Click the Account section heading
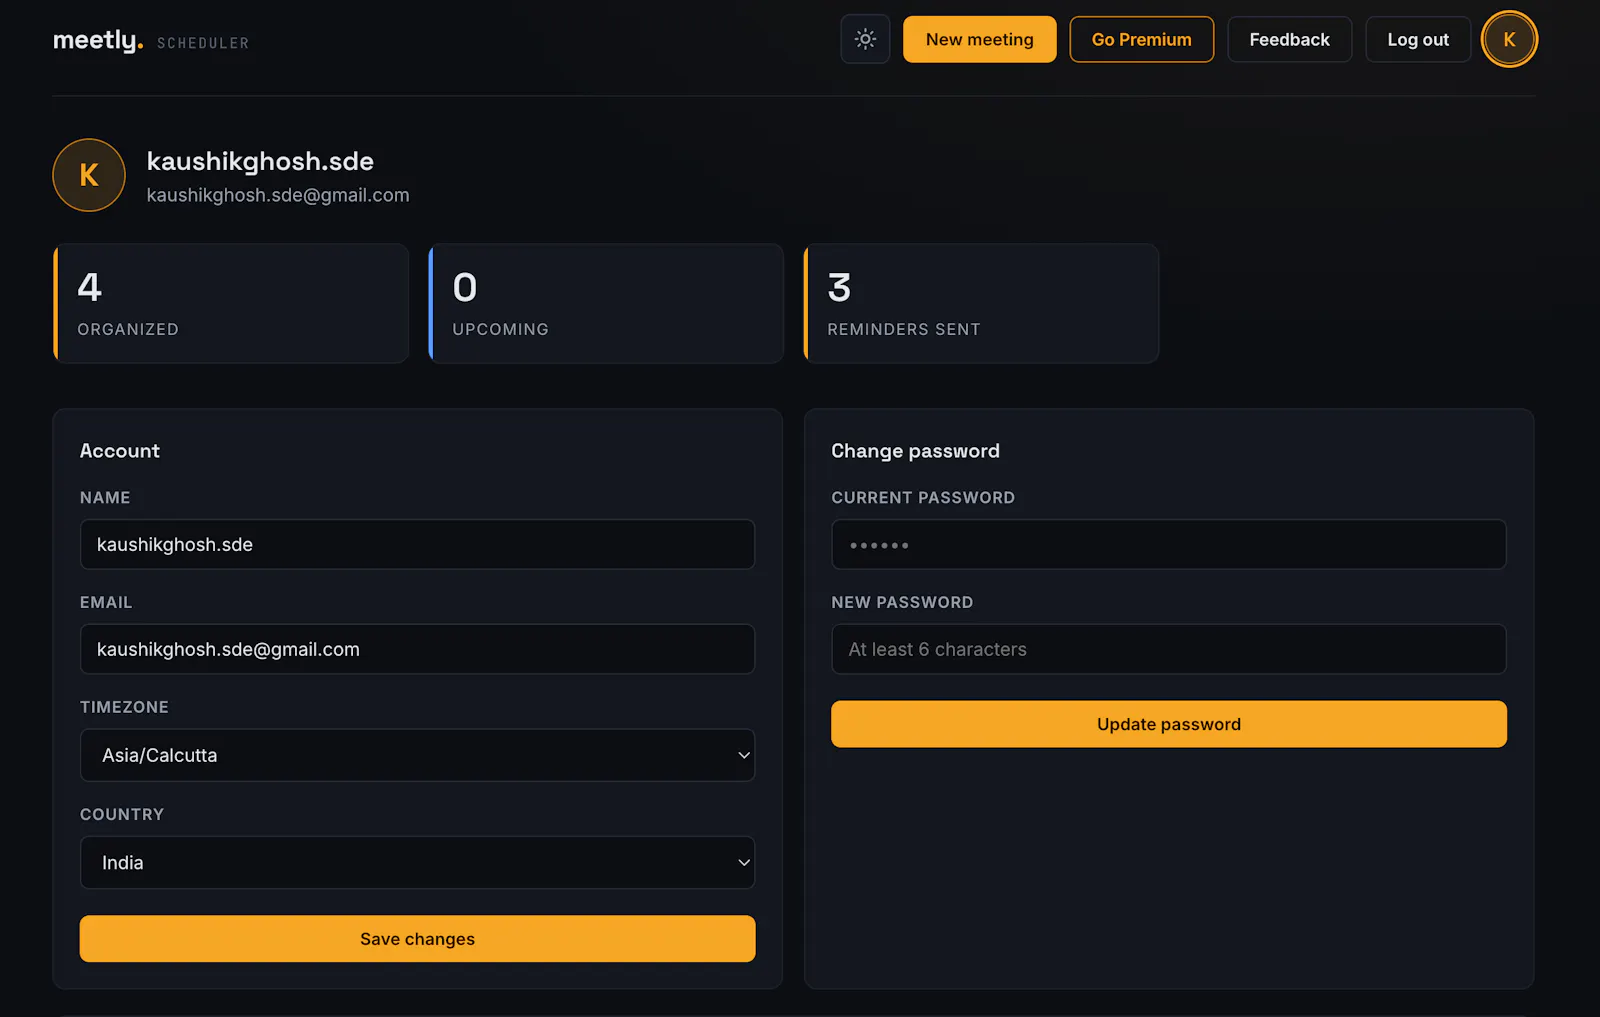This screenshot has width=1600, height=1017. coord(120,451)
